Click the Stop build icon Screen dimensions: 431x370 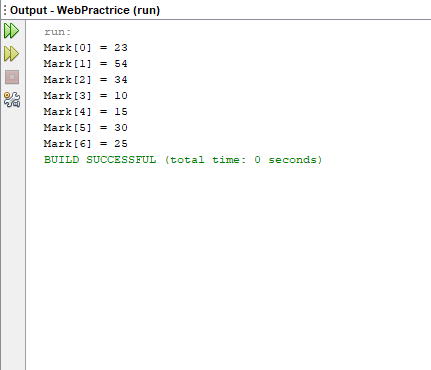[x=12, y=77]
